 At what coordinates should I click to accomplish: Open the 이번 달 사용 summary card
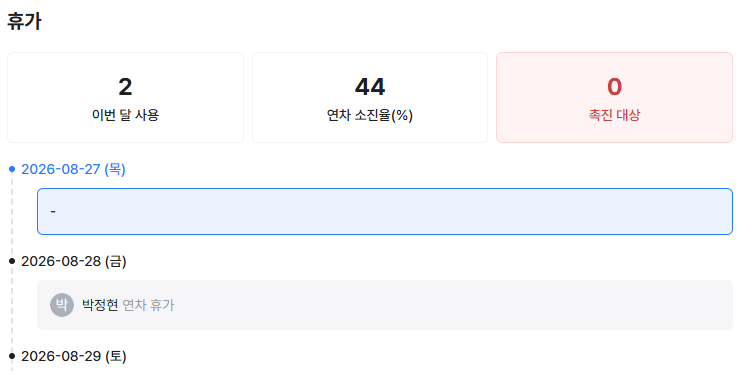[126, 98]
